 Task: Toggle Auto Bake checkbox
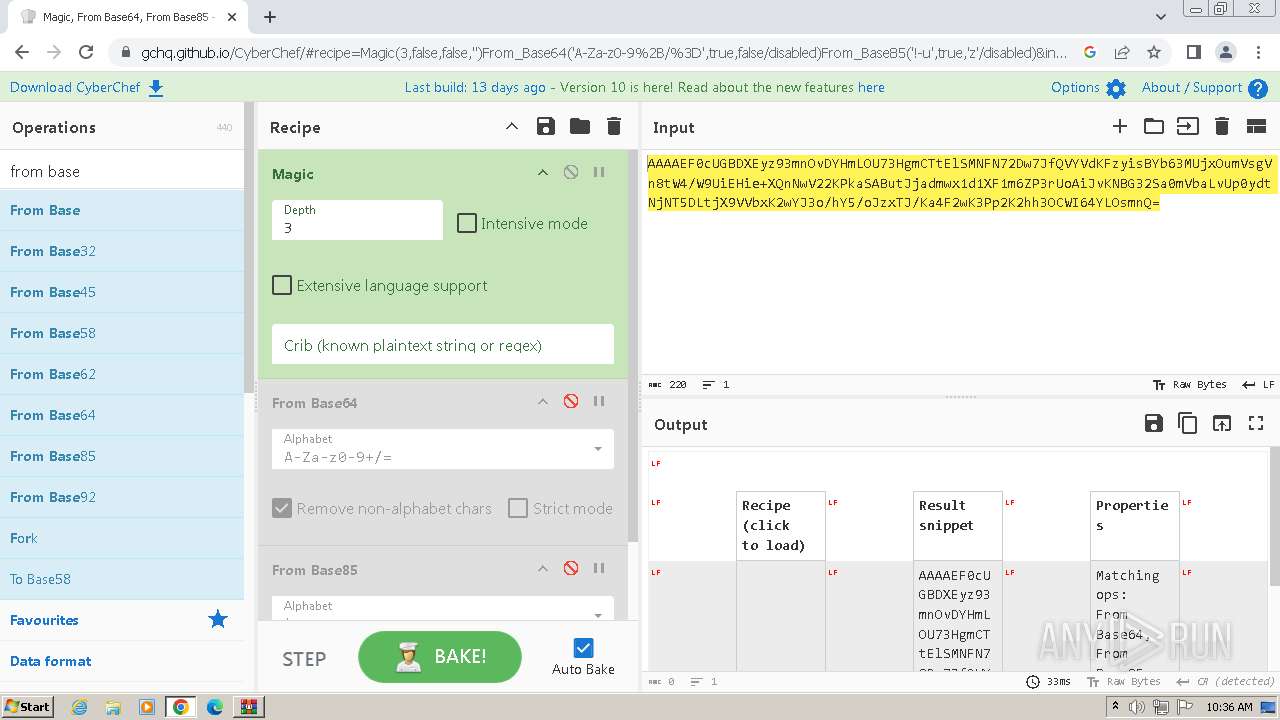coord(584,648)
